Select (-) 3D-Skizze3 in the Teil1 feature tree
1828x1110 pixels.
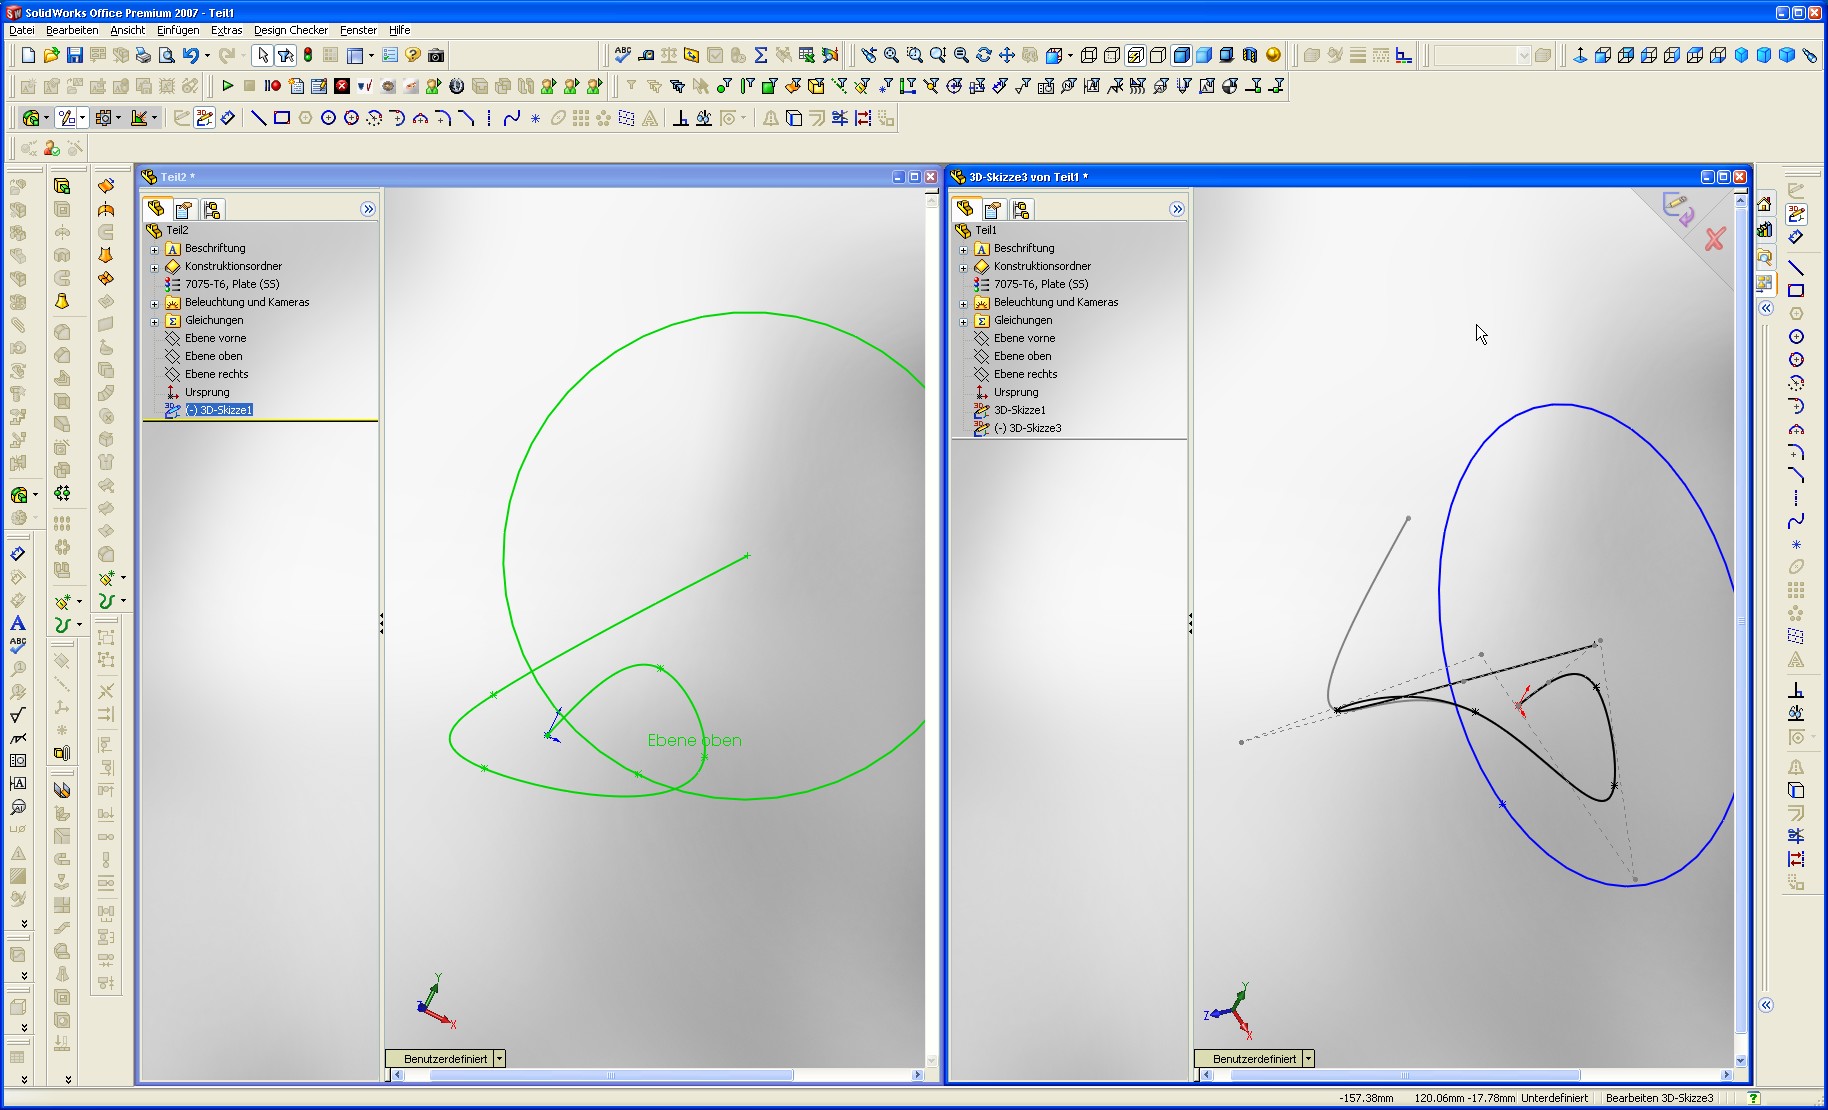(x=1028, y=428)
